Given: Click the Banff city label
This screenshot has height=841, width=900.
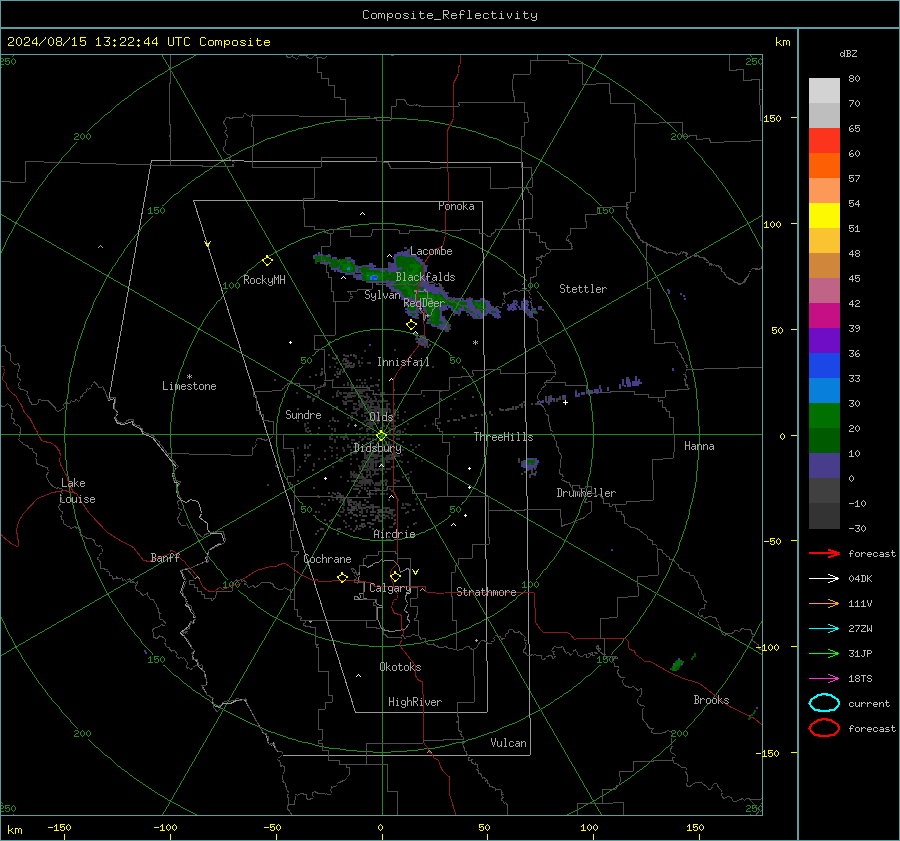Looking at the screenshot, I should [165, 557].
